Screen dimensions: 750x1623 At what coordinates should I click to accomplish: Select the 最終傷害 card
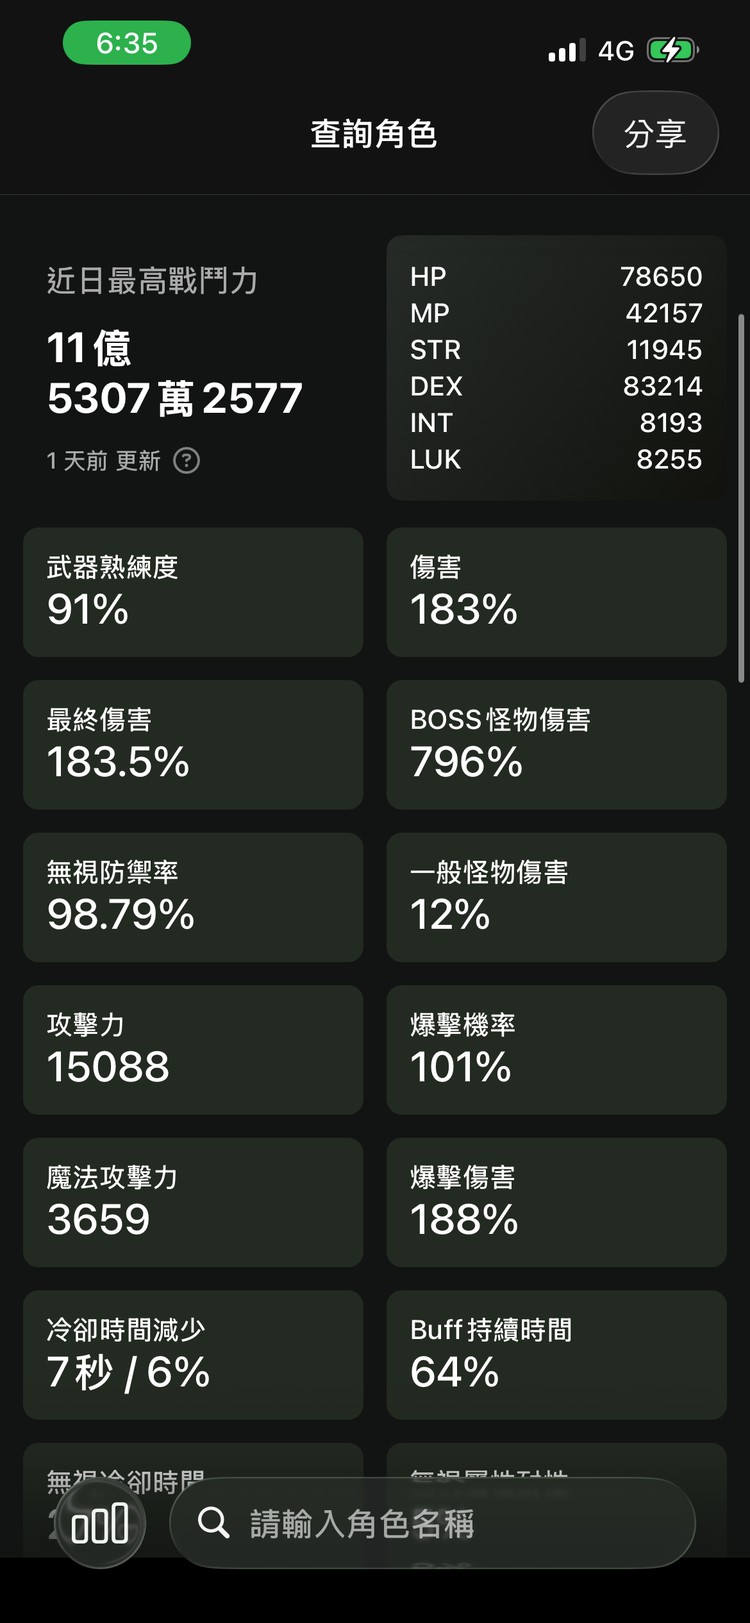[193, 745]
